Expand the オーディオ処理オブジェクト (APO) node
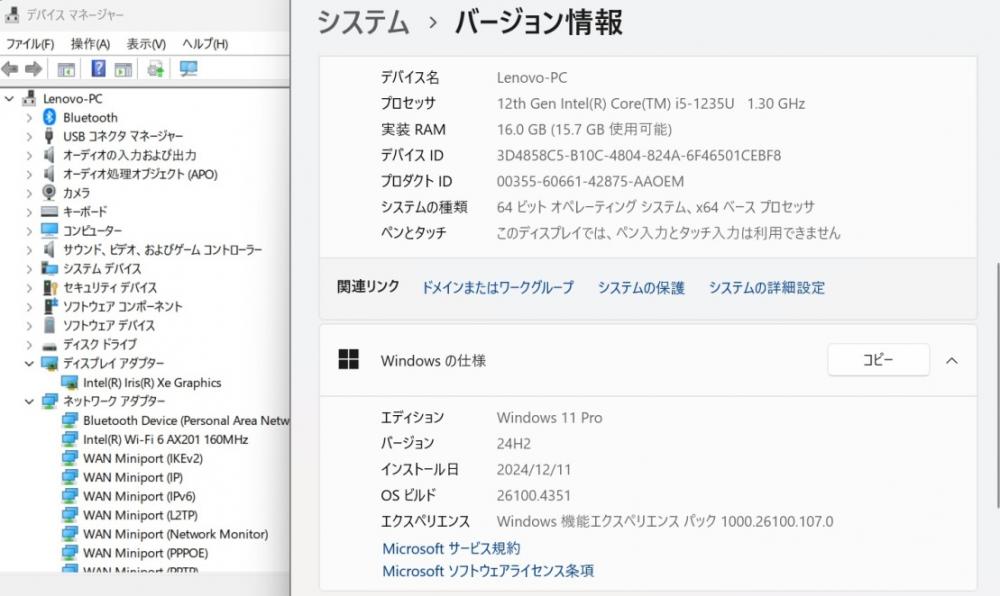Viewport: 1000px width, 596px height. (29, 174)
